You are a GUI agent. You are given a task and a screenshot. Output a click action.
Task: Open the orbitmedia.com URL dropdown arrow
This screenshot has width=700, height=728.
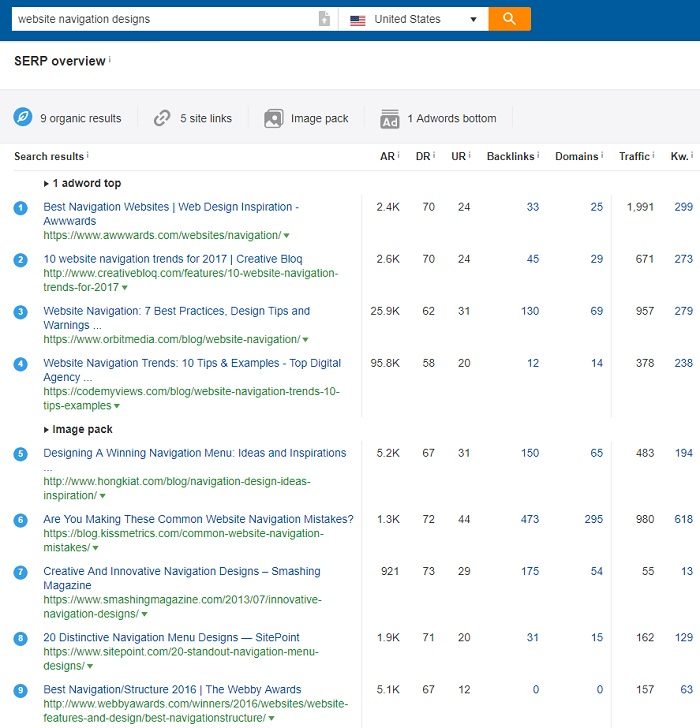[305, 340]
